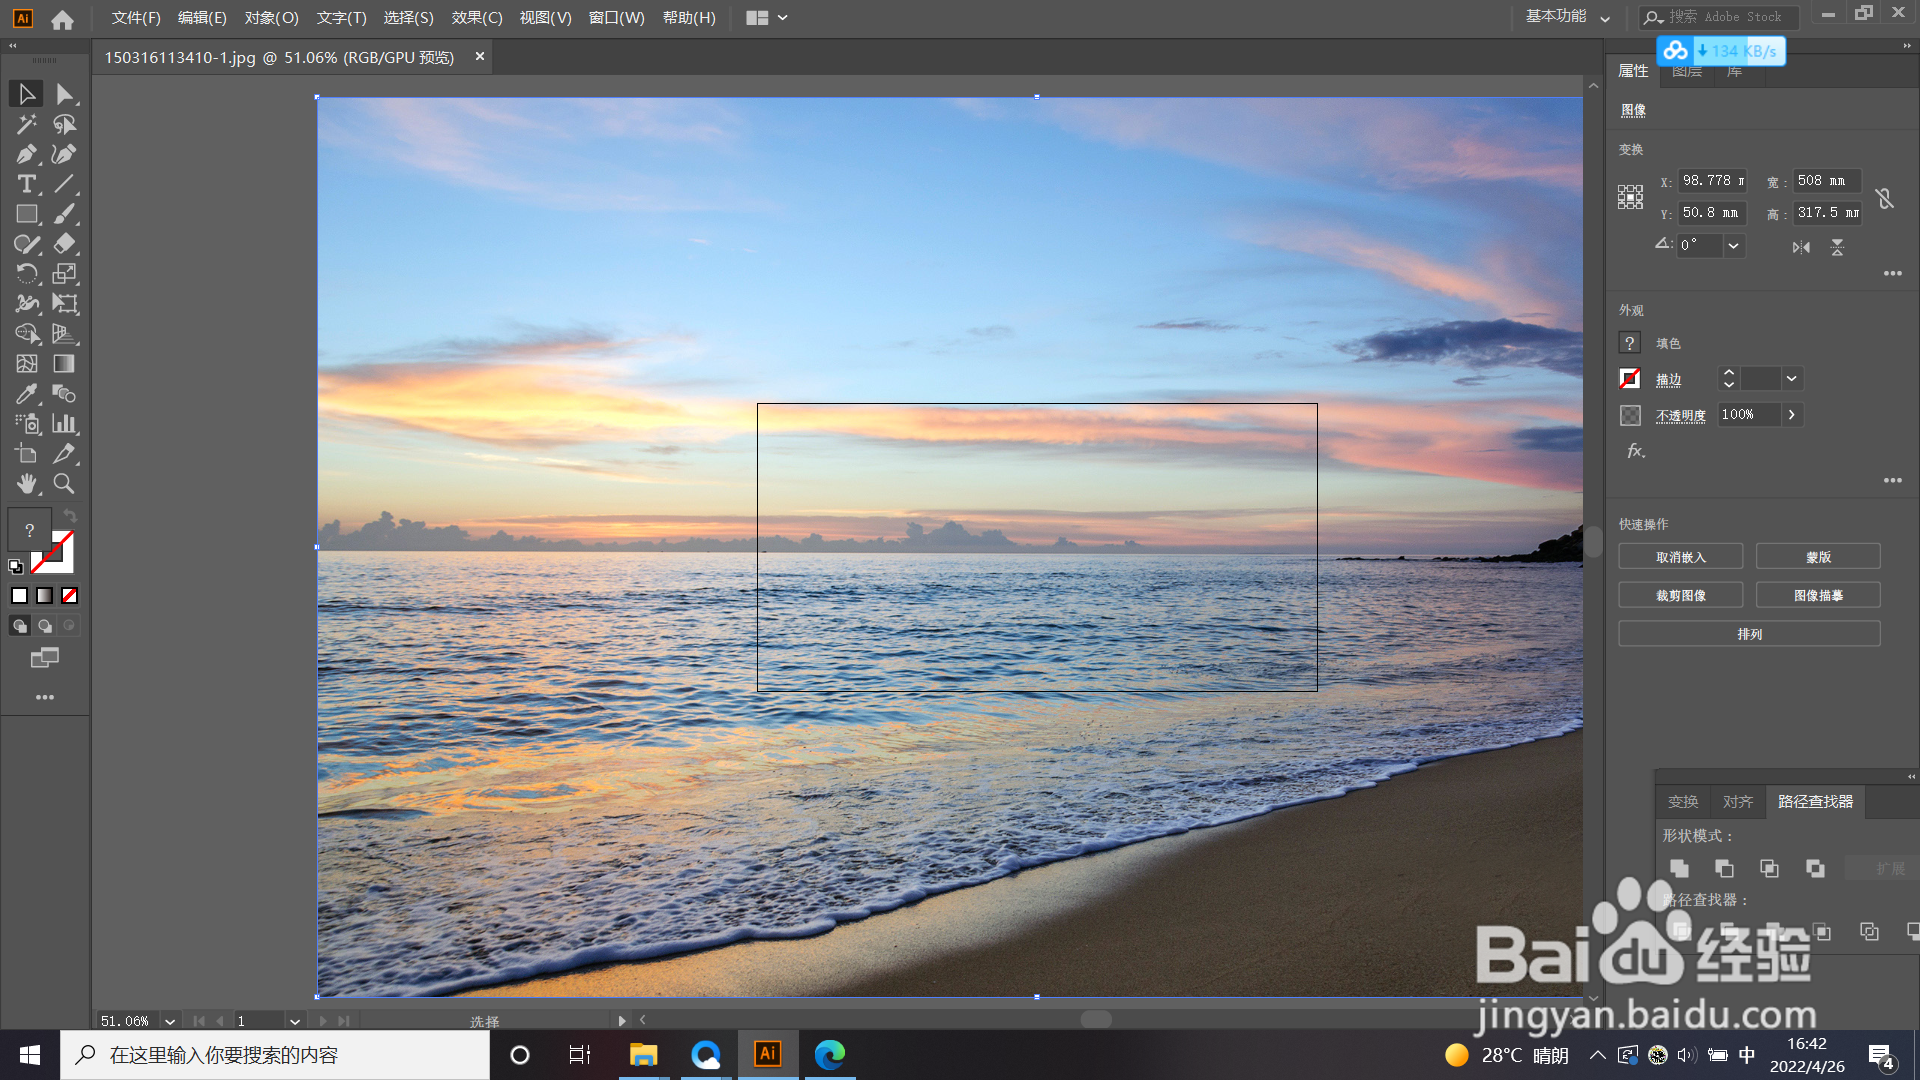Click the 裁剪图像 button

coord(1680,595)
